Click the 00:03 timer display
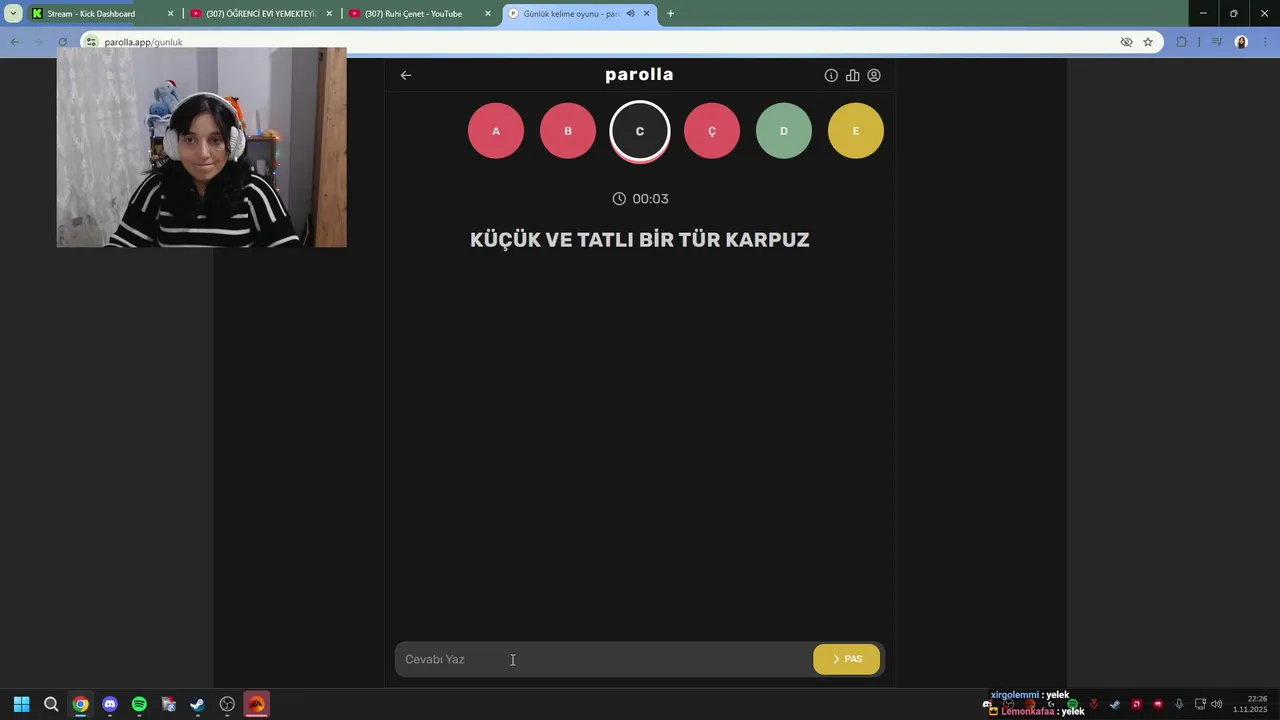Image resolution: width=1280 pixels, height=720 pixels. (640, 199)
